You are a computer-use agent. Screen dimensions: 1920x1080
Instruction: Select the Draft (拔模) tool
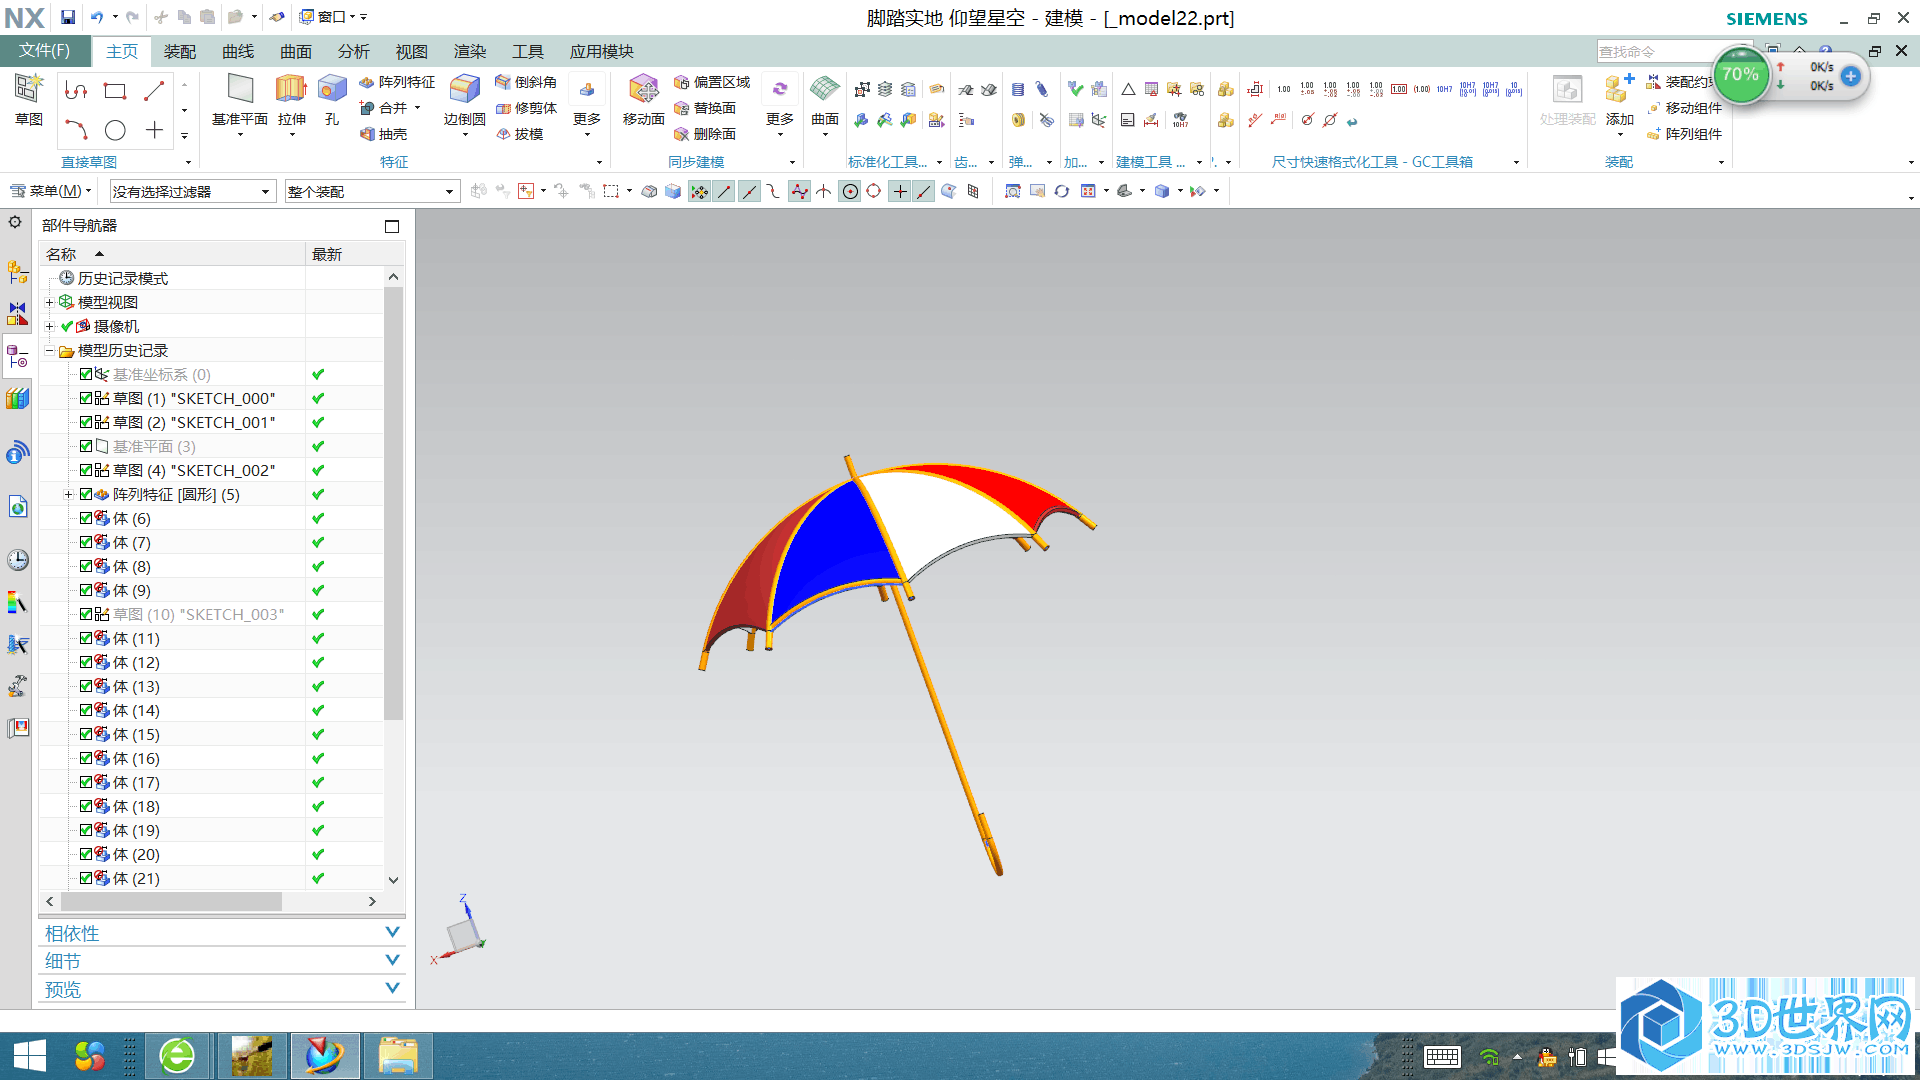click(x=520, y=134)
